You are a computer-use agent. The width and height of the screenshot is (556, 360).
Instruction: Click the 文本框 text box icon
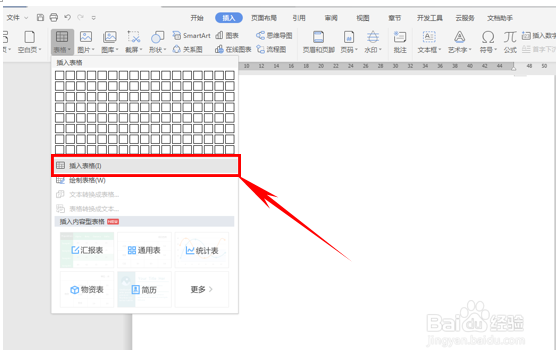point(429,37)
